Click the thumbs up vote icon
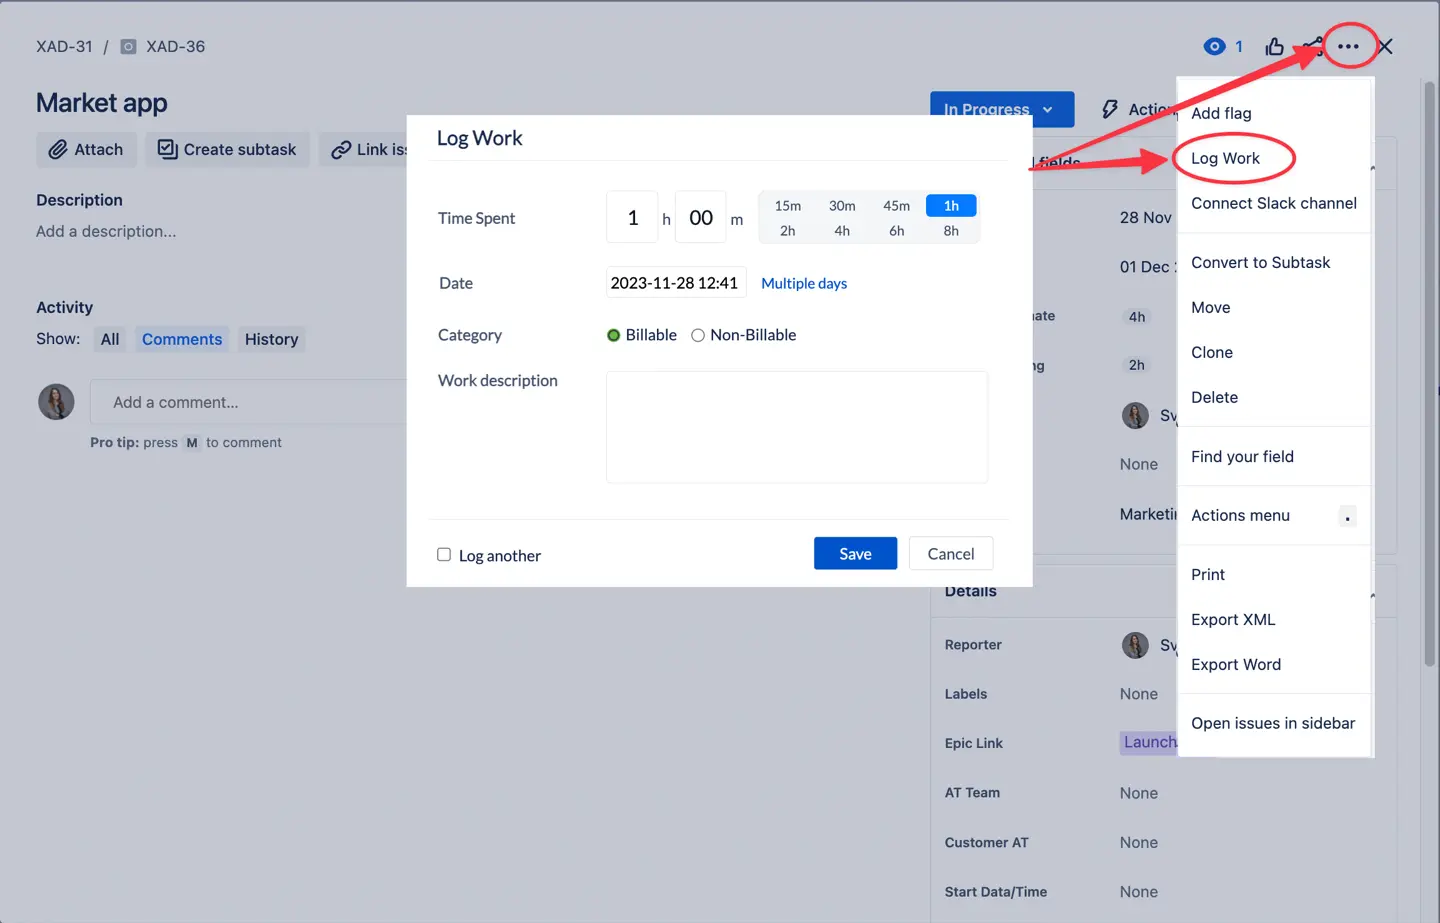Image resolution: width=1440 pixels, height=923 pixels. [x=1275, y=46]
